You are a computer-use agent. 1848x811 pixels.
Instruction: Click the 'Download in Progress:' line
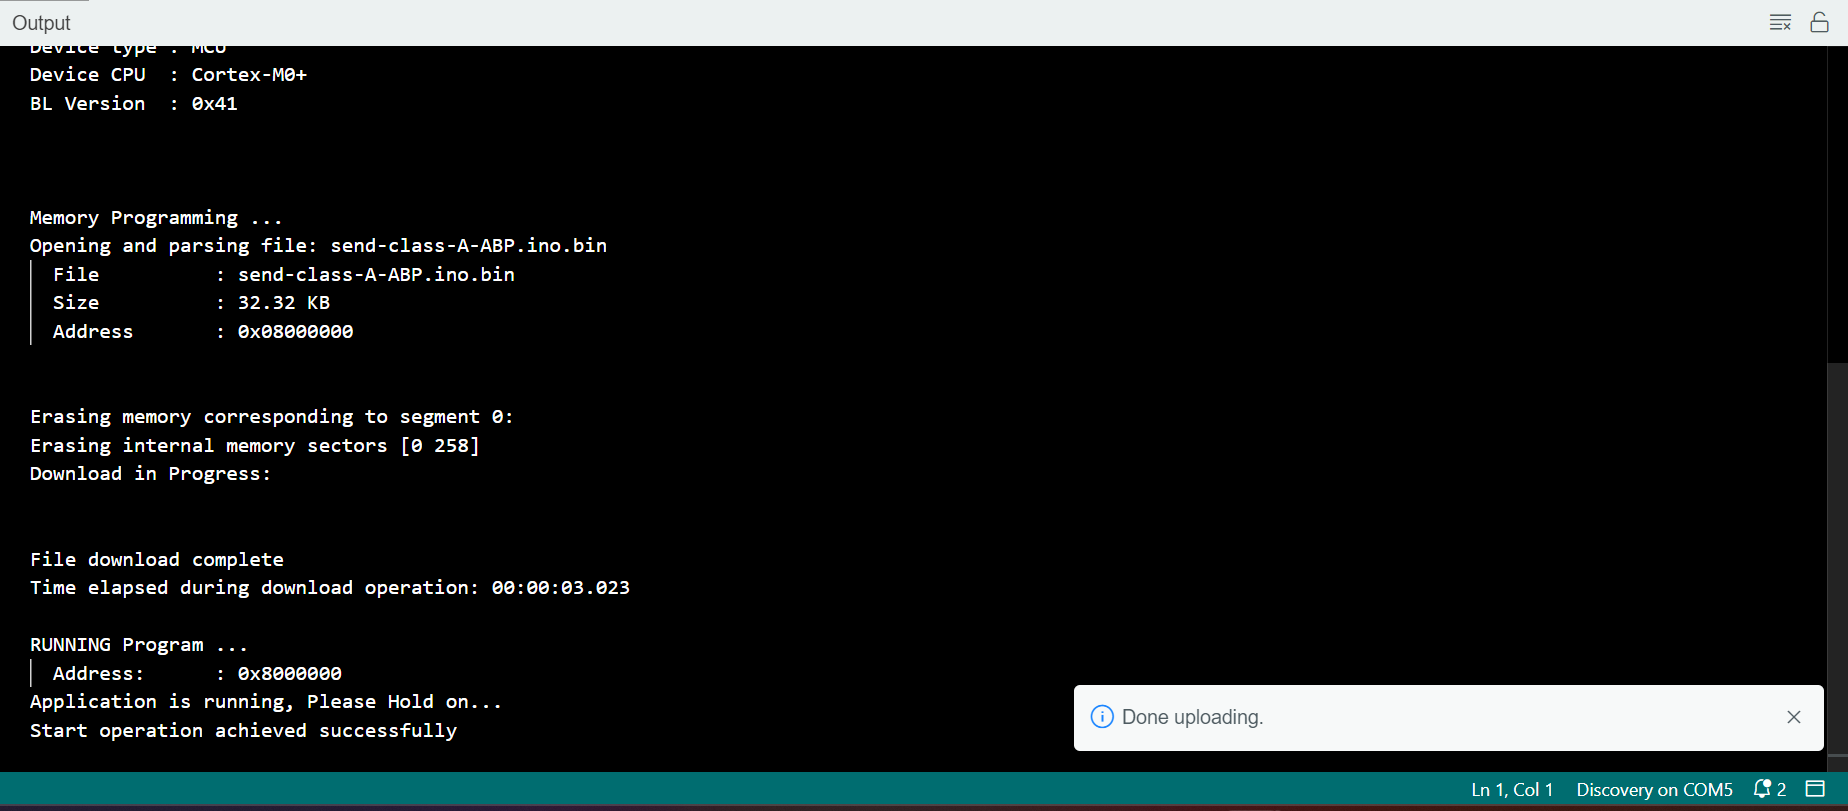[x=150, y=473]
